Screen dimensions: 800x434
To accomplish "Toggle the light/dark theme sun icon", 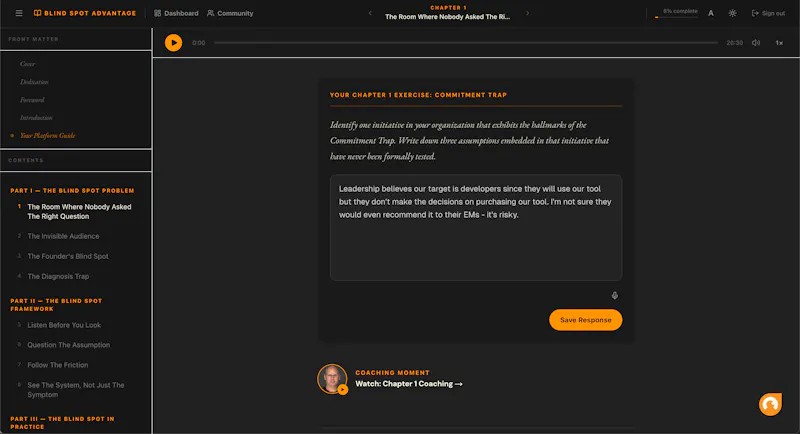I will 732,13.
